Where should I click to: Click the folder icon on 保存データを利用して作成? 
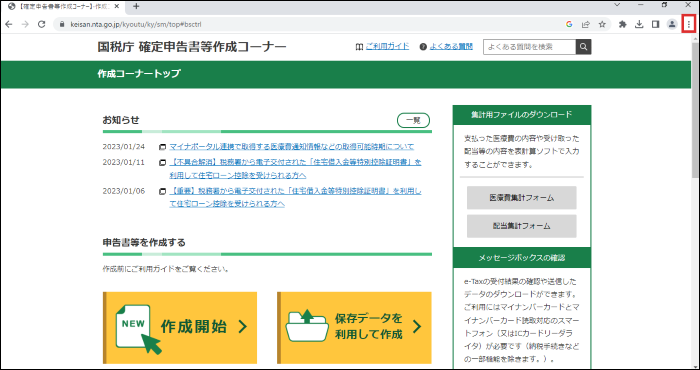307,326
